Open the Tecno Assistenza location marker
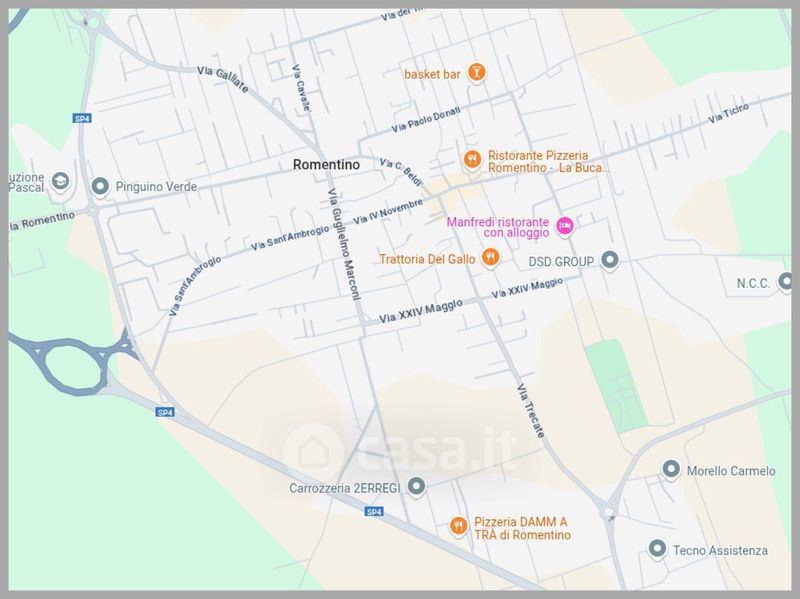The width and height of the screenshot is (800, 599). tap(657, 549)
